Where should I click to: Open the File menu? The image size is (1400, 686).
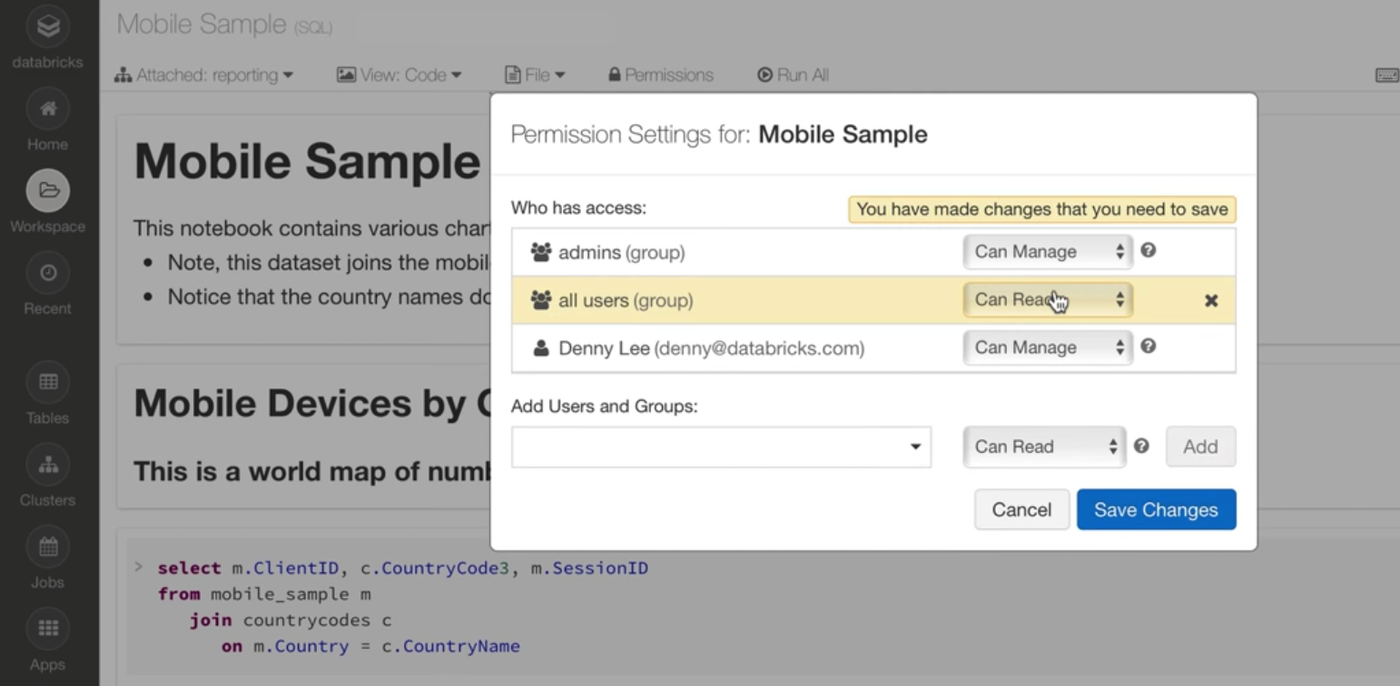535,75
